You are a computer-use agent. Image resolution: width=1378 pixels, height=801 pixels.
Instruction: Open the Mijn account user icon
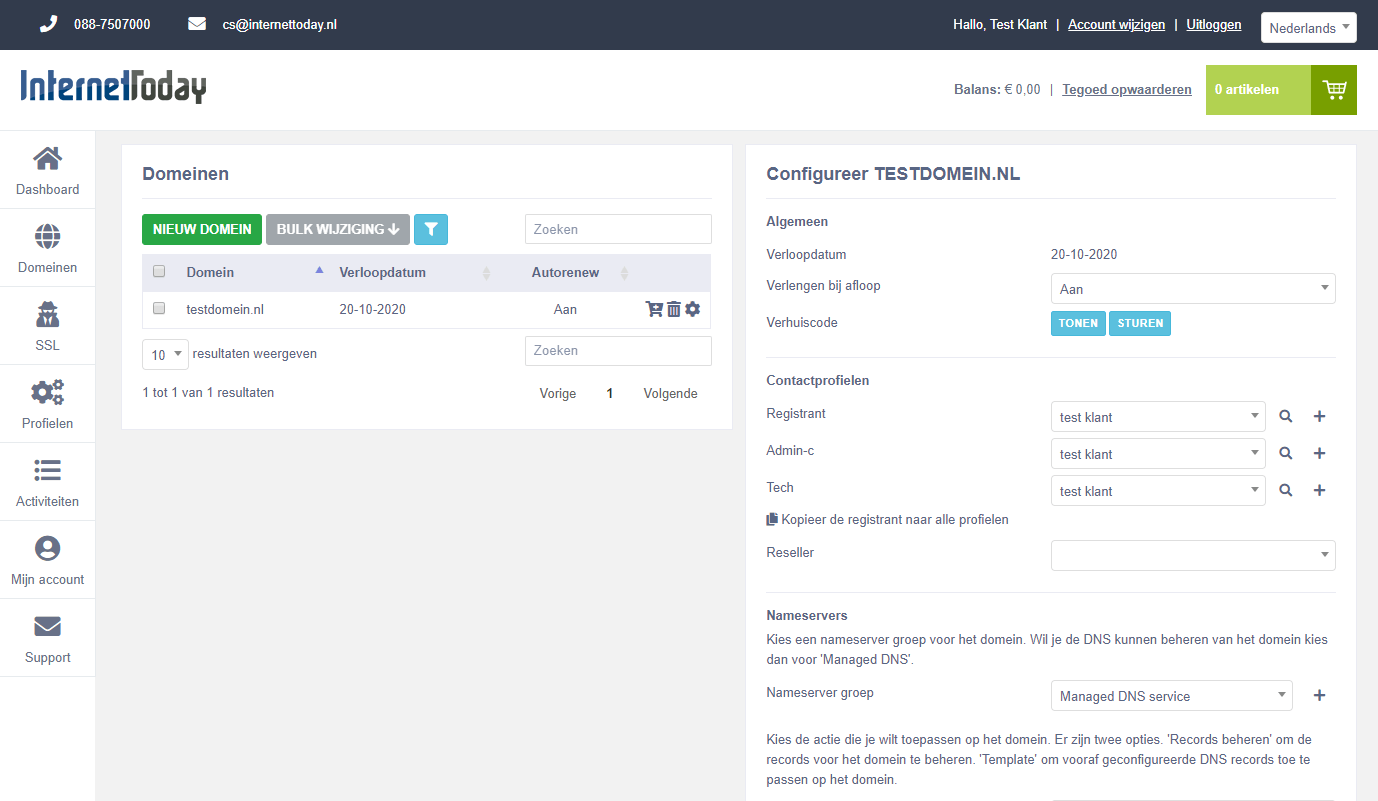click(x=47, y=548)
